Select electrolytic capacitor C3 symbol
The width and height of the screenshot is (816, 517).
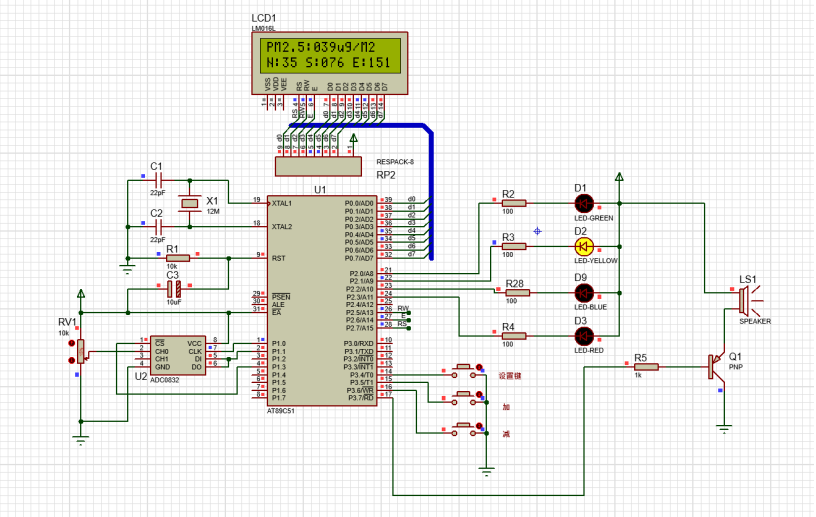tap(174, 288)
